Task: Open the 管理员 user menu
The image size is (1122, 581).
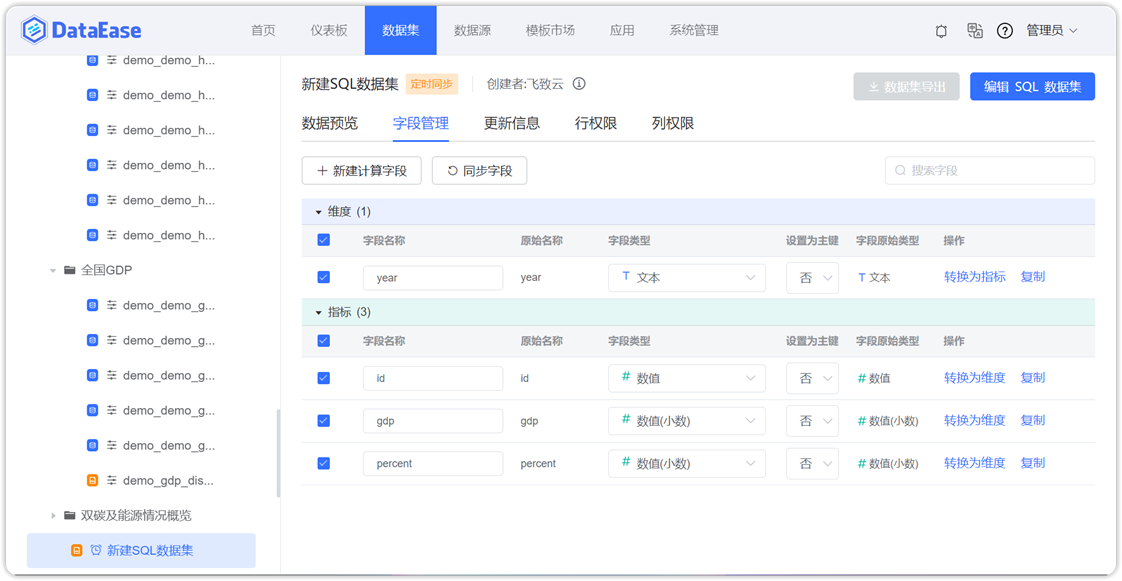Action: tap(1052, 31)
